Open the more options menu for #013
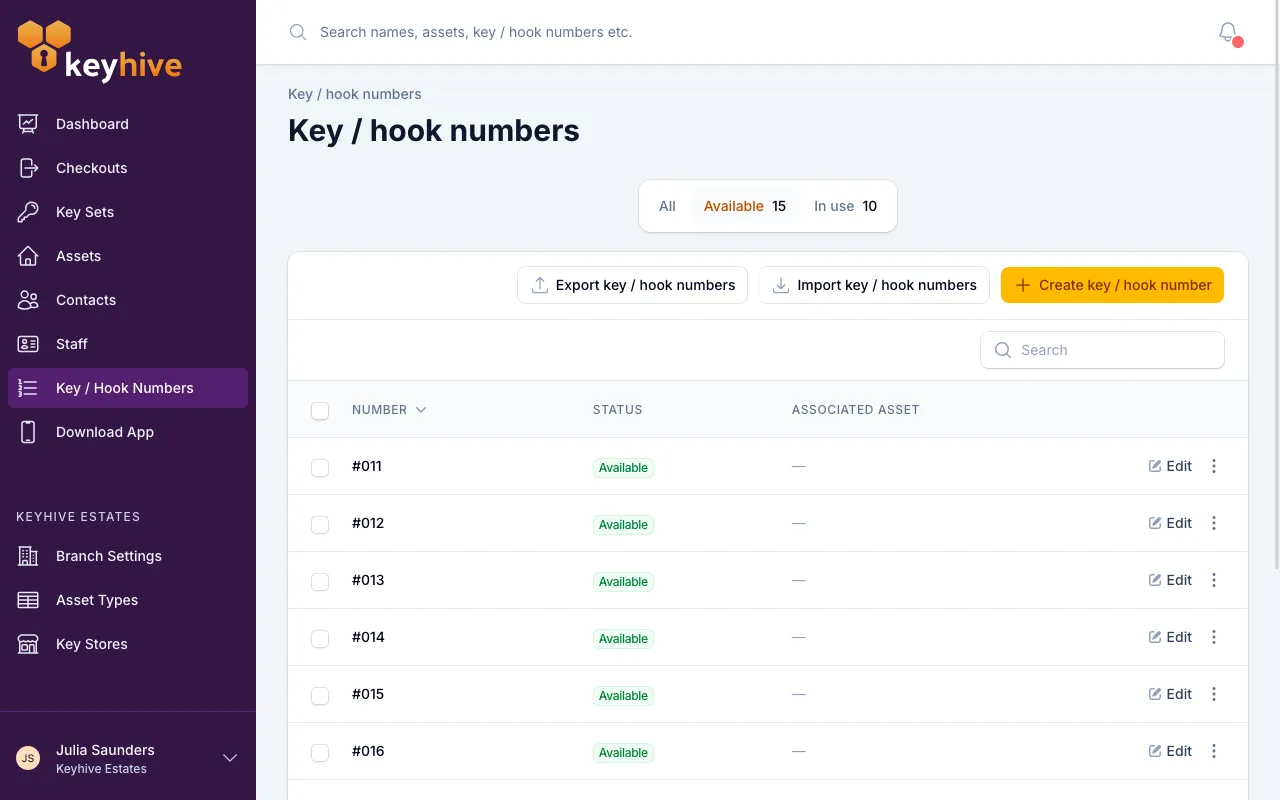Image resolution: width=1280 pixels, height=800 pixels. pyautogui.click(x=1214, y=580)
